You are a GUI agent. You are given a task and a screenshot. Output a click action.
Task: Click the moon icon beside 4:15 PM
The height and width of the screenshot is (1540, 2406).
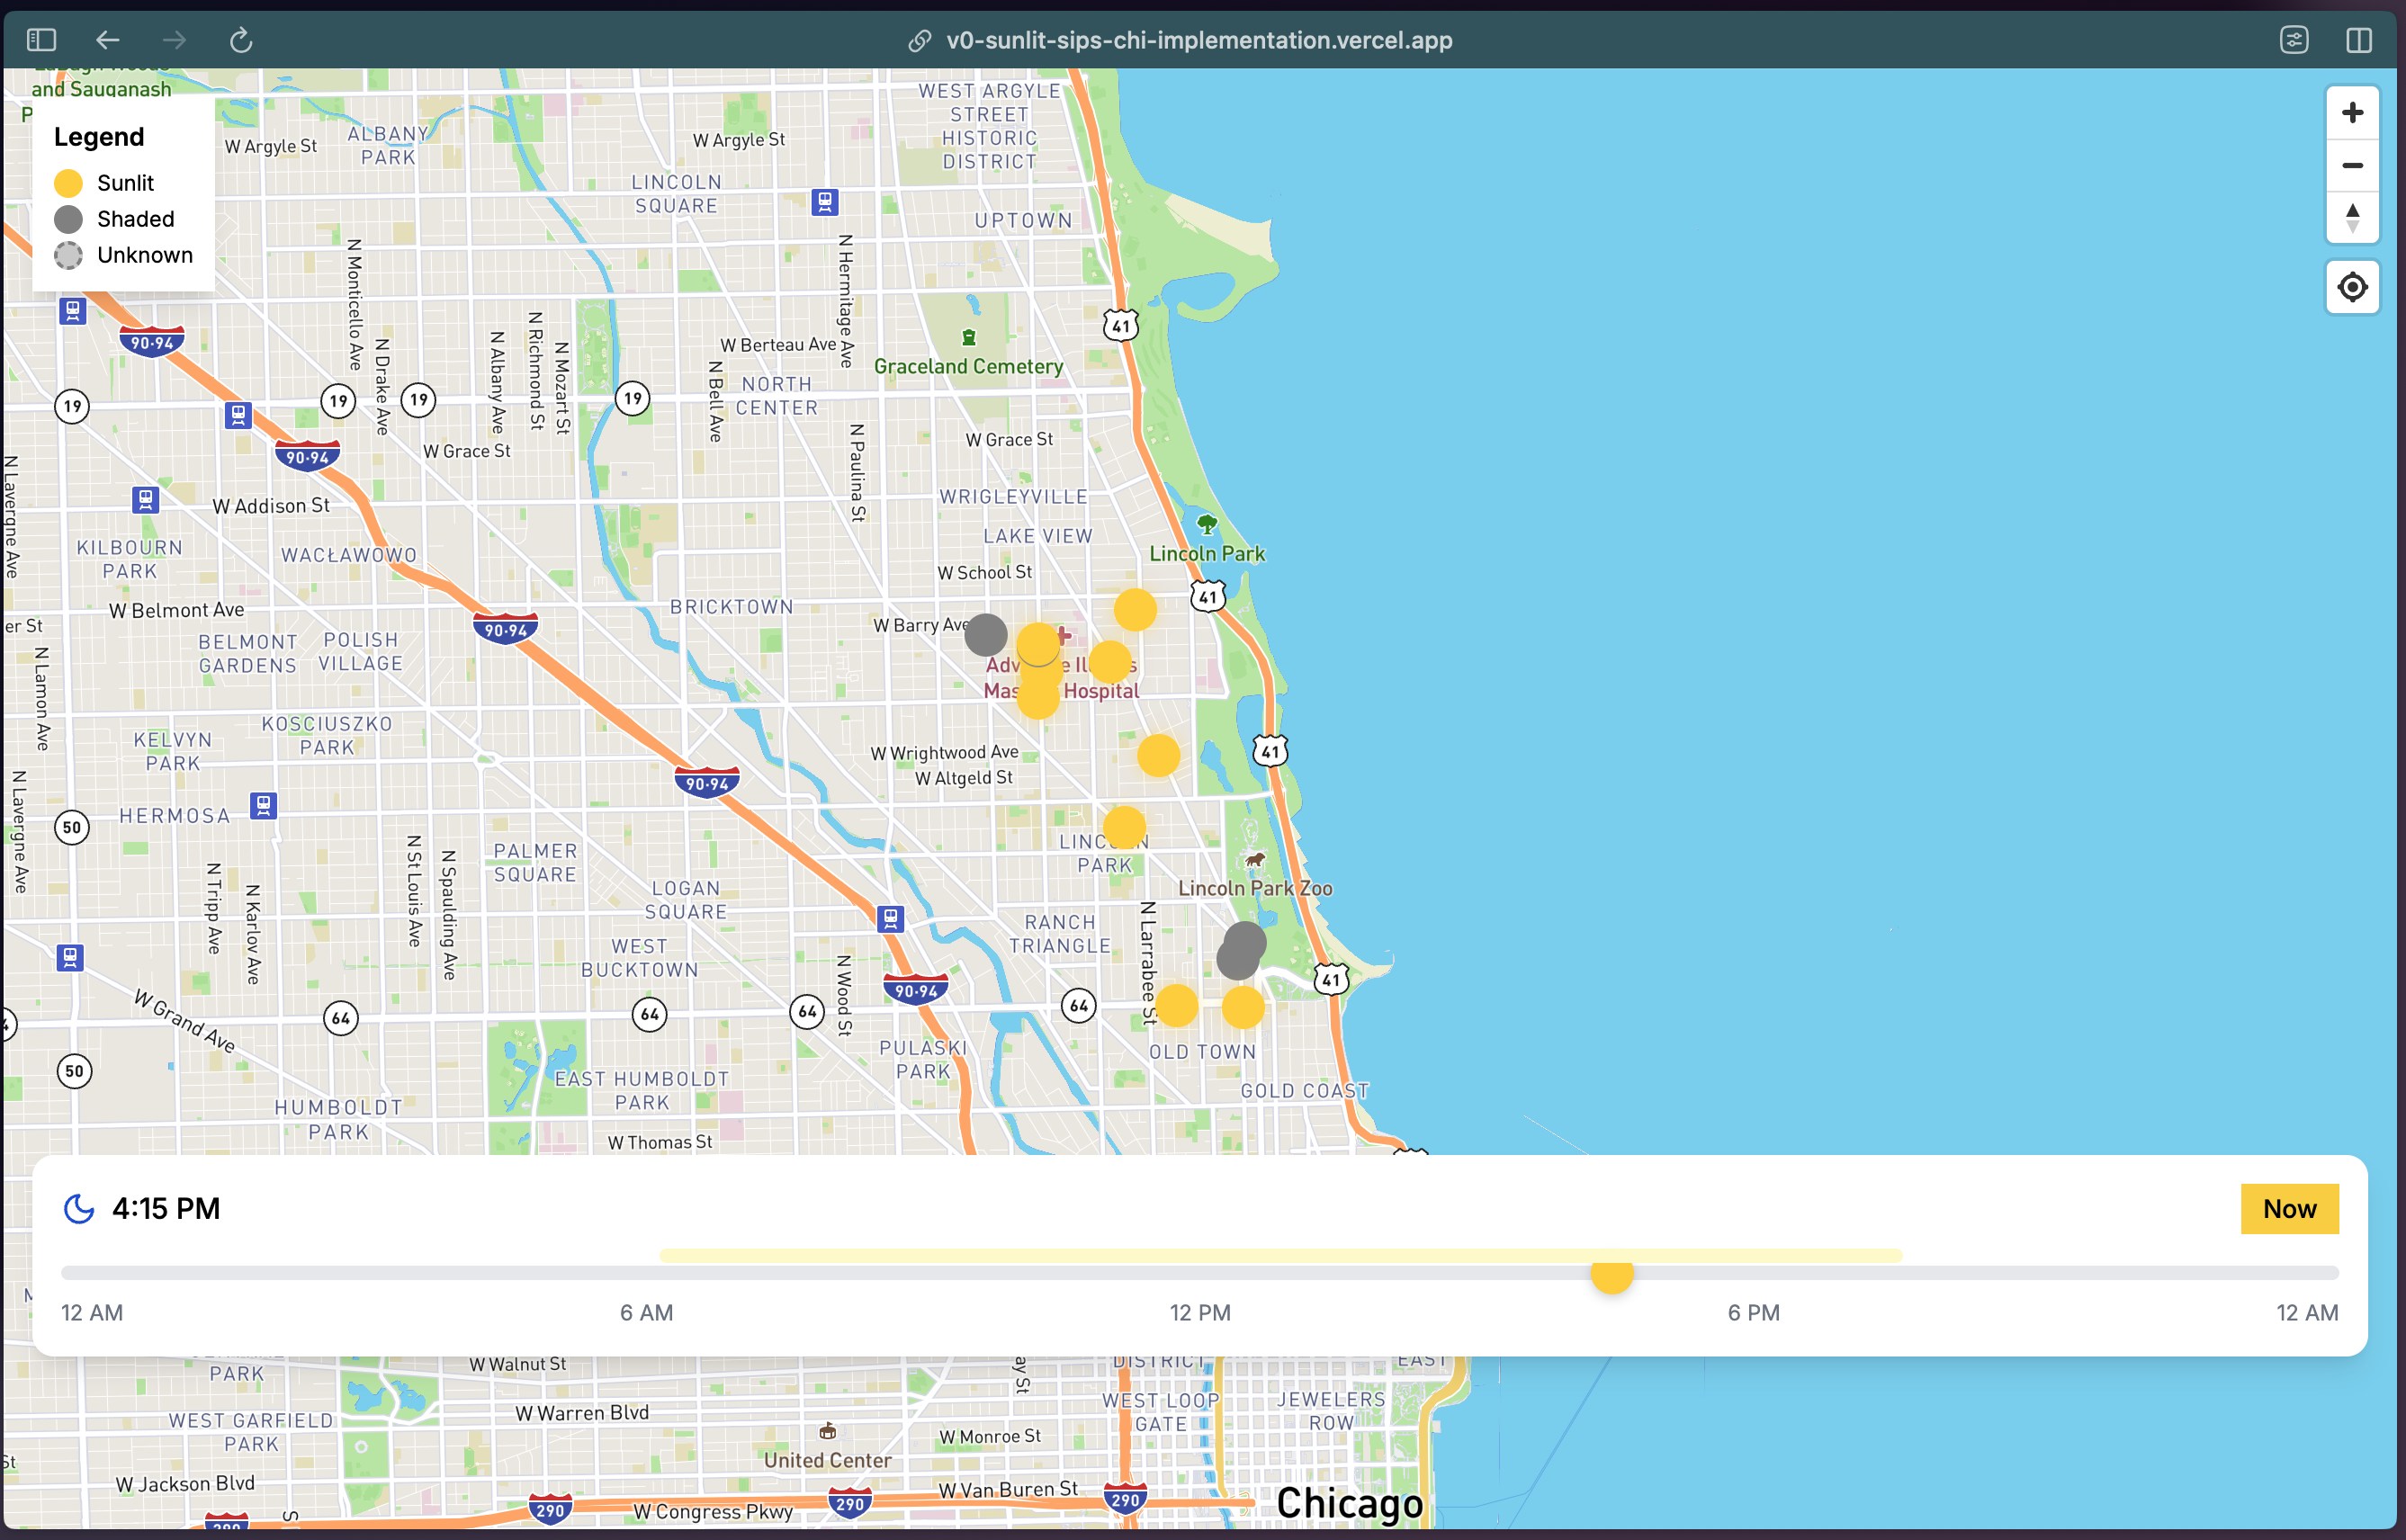point(79,1209)
